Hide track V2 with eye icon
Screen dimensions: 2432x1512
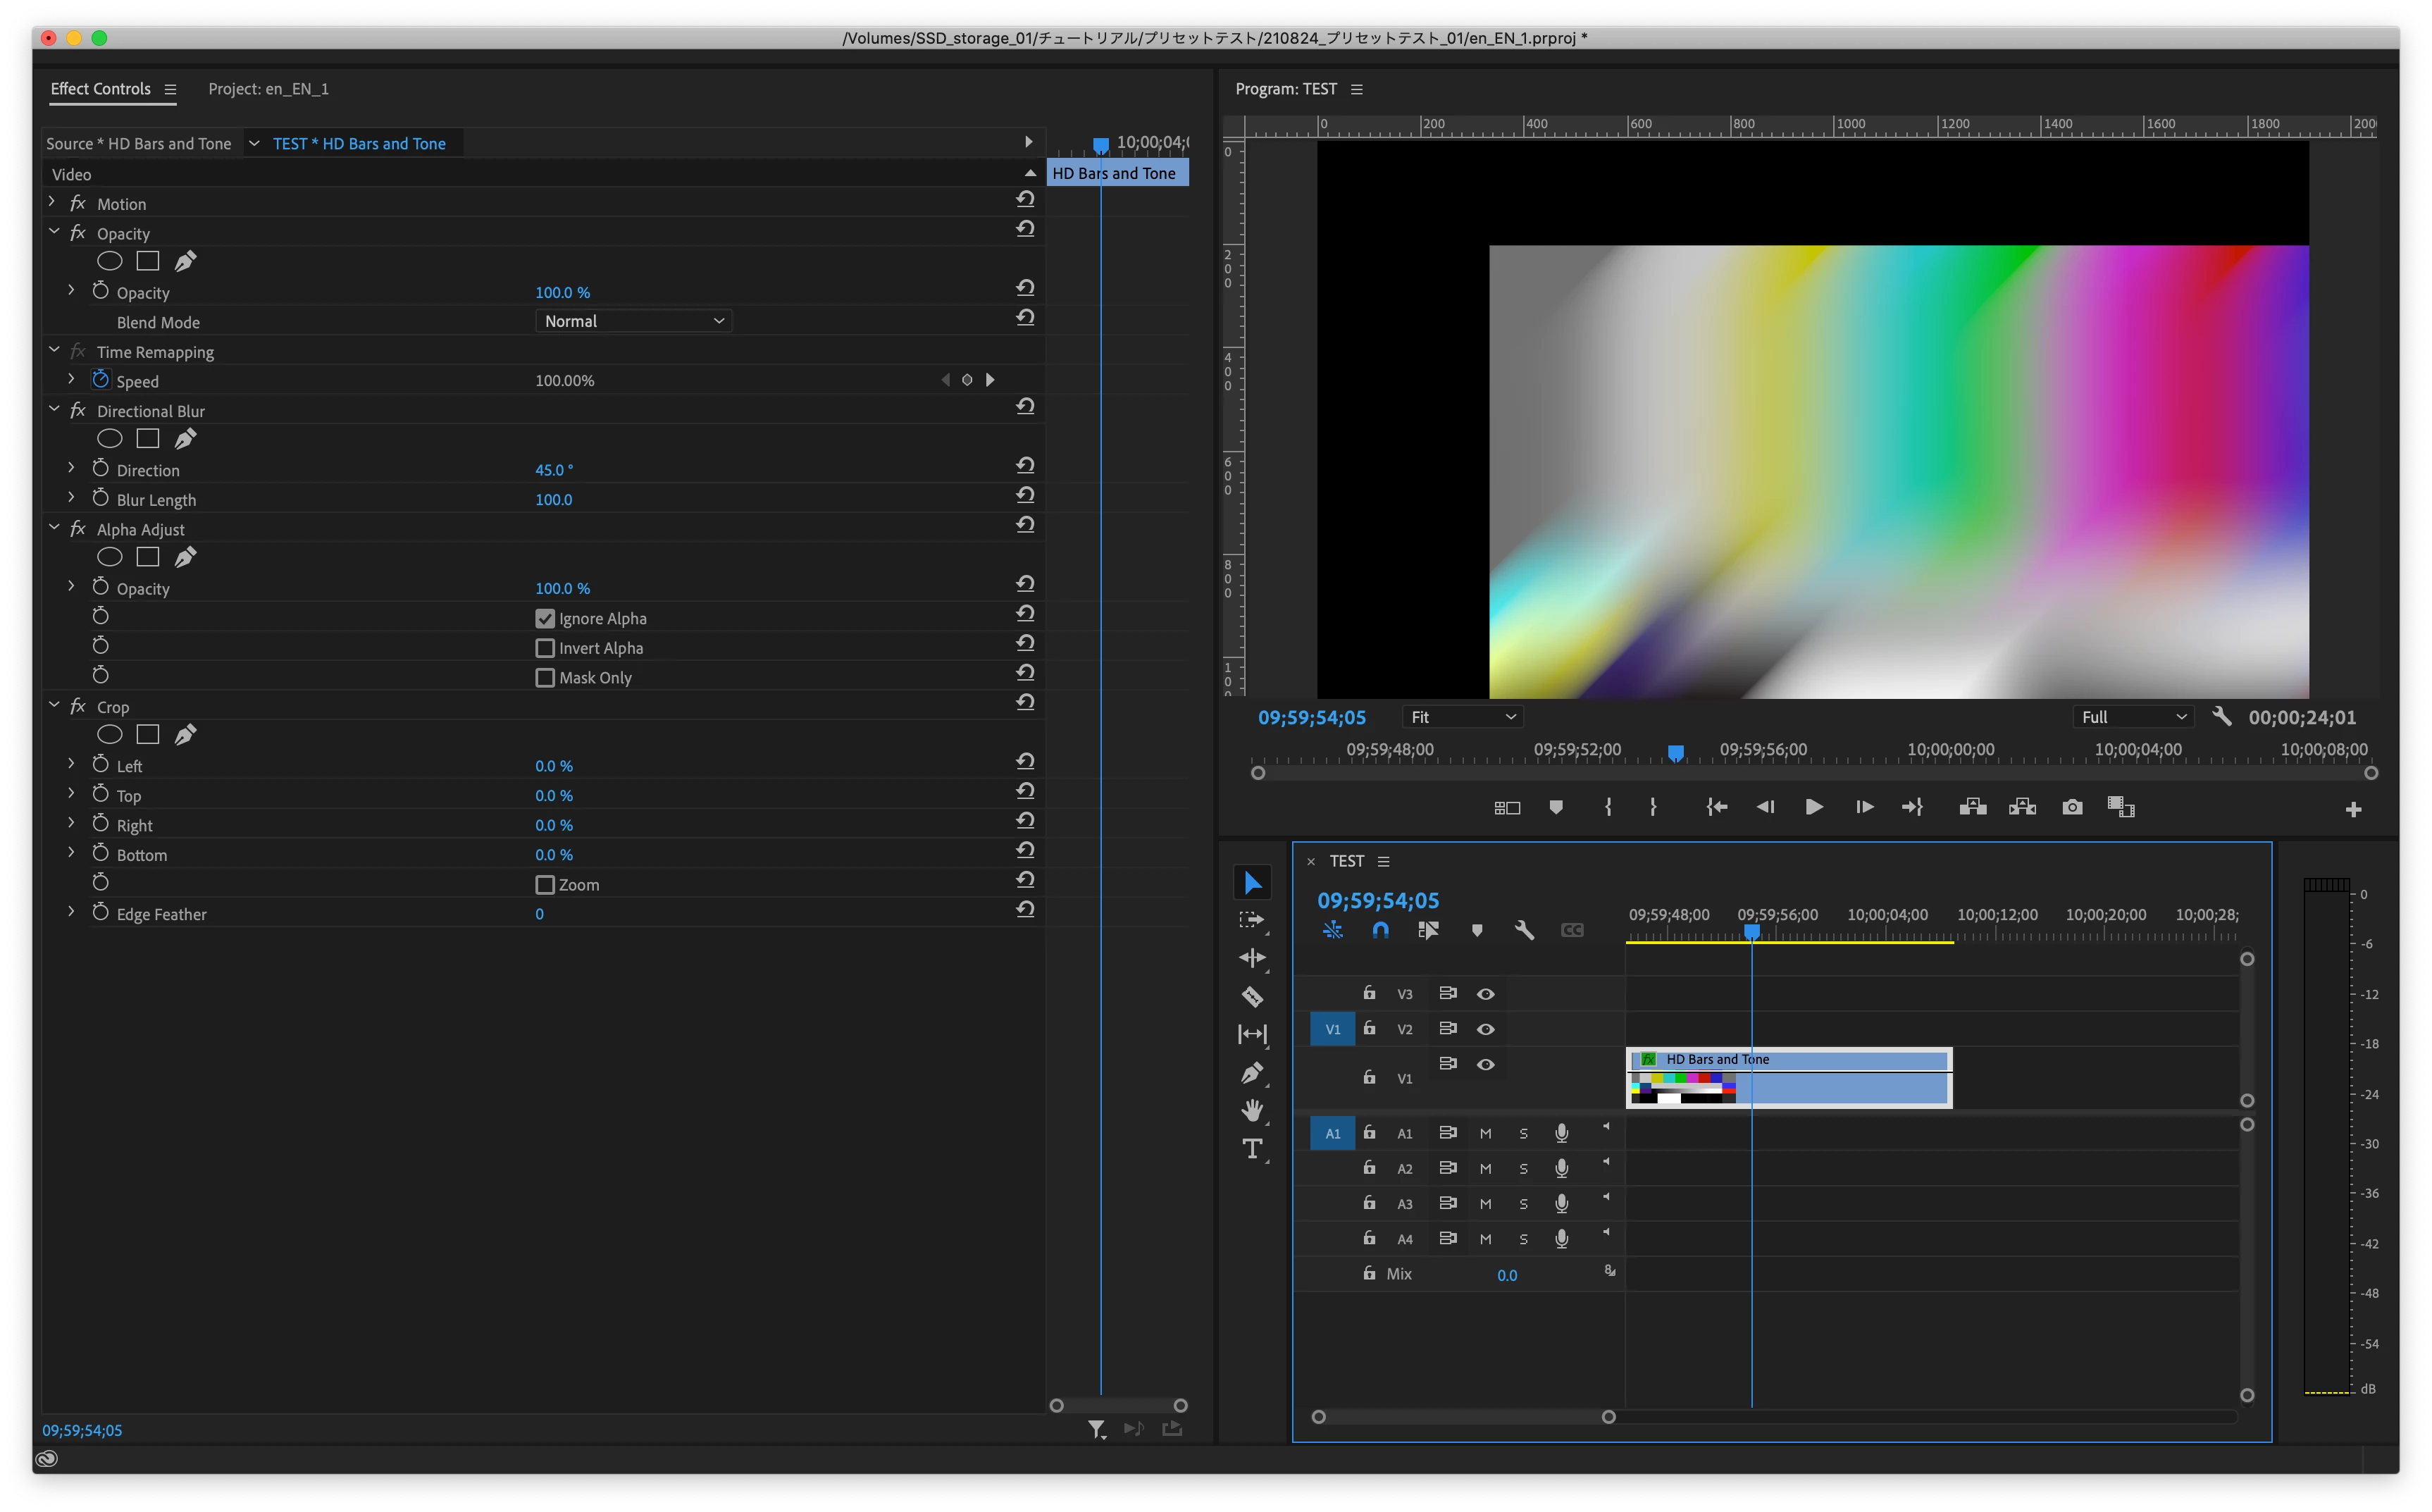tap(1486, 1029)
